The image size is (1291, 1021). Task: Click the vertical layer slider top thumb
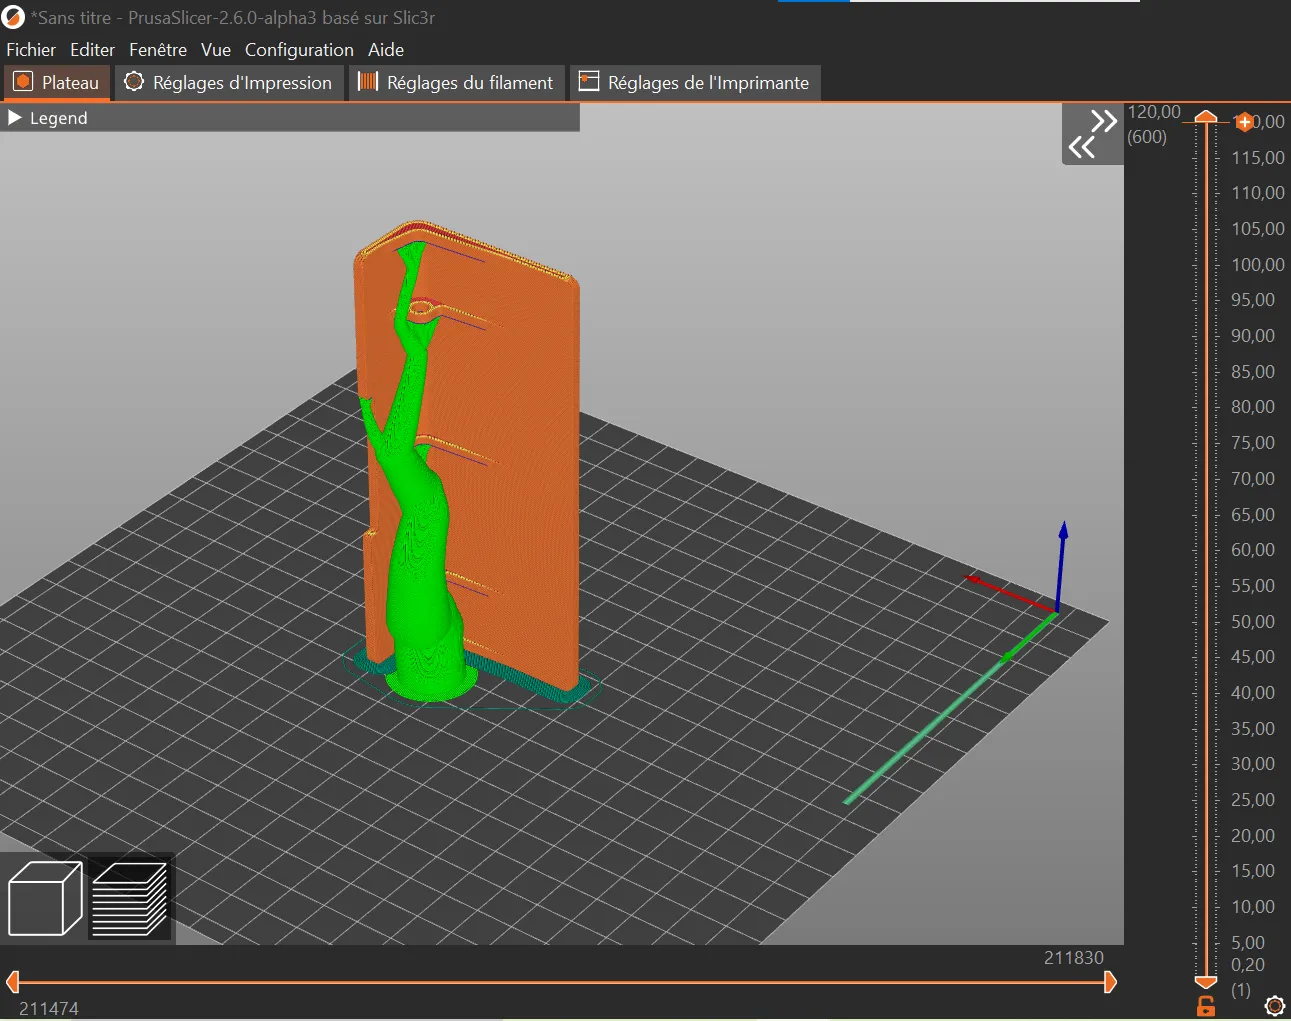[x=1206, y=117]
